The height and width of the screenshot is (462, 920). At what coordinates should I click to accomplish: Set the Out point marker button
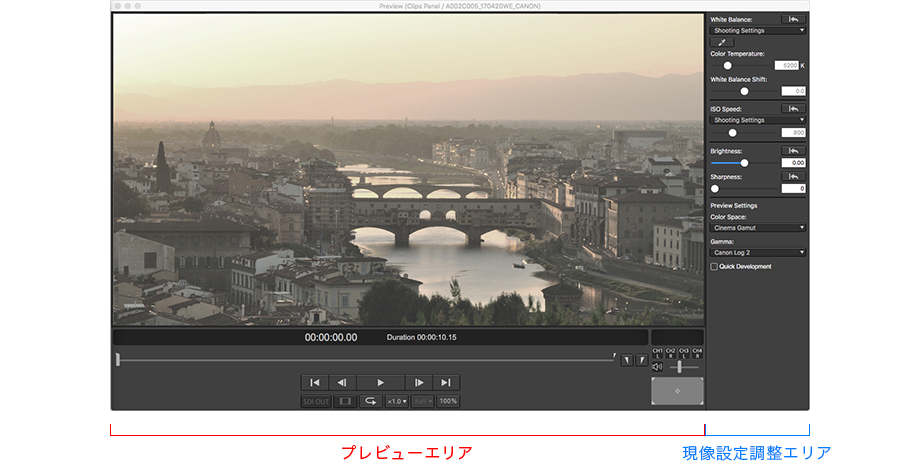(x=642, y=360)
